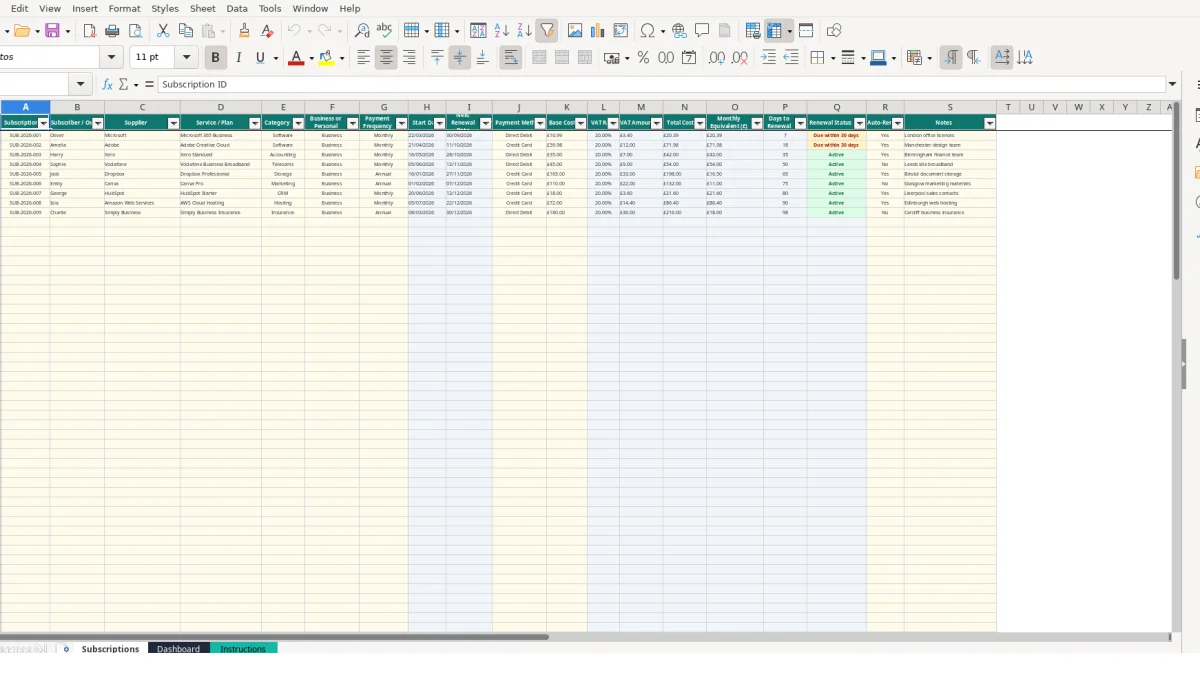Toggle underline formatting
Viewport: 1200px width, 675px height.
260,58
